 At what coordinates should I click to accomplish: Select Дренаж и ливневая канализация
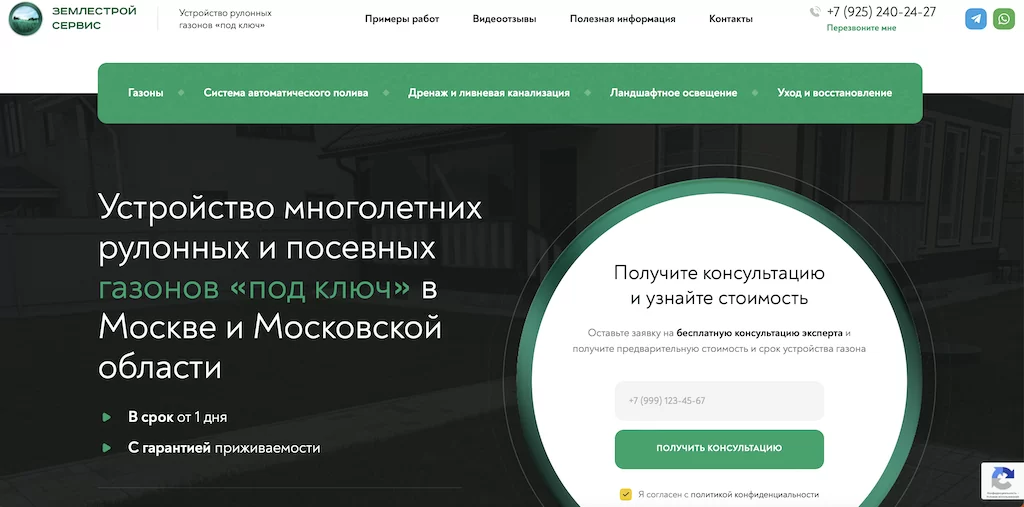point(488,93)
